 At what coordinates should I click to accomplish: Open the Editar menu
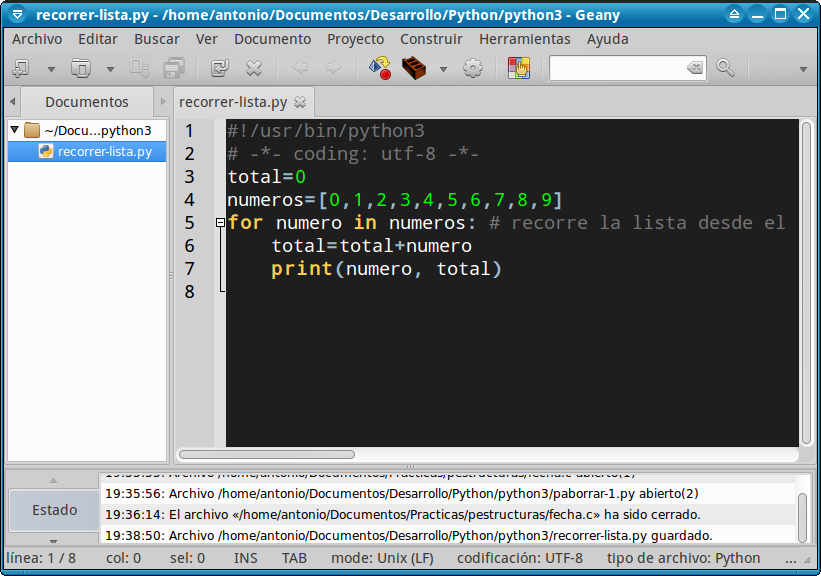[x=98, y=39]
